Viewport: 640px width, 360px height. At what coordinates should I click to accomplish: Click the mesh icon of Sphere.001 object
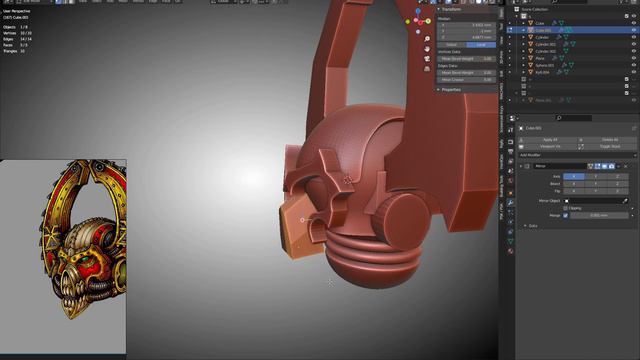(x=531, y=65)
